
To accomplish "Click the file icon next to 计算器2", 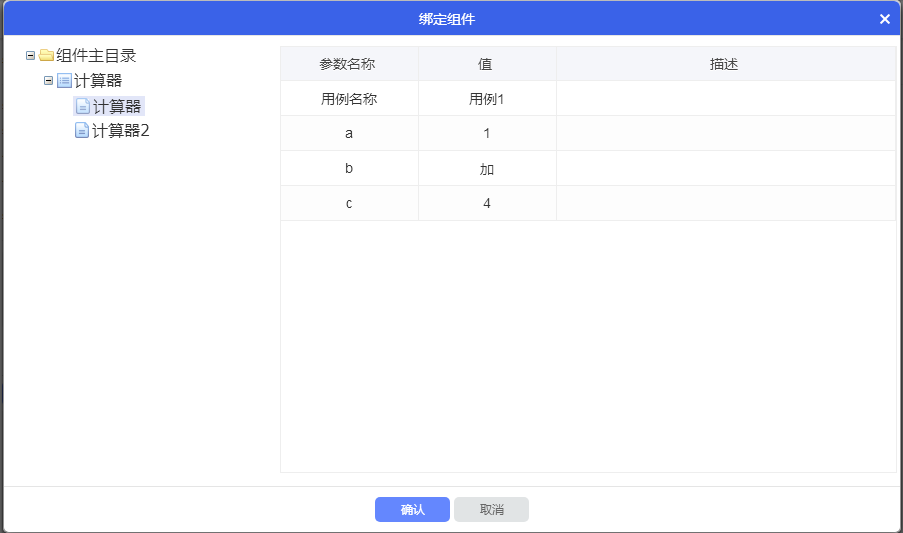I will pyautogui.click(x=82, y=131).
